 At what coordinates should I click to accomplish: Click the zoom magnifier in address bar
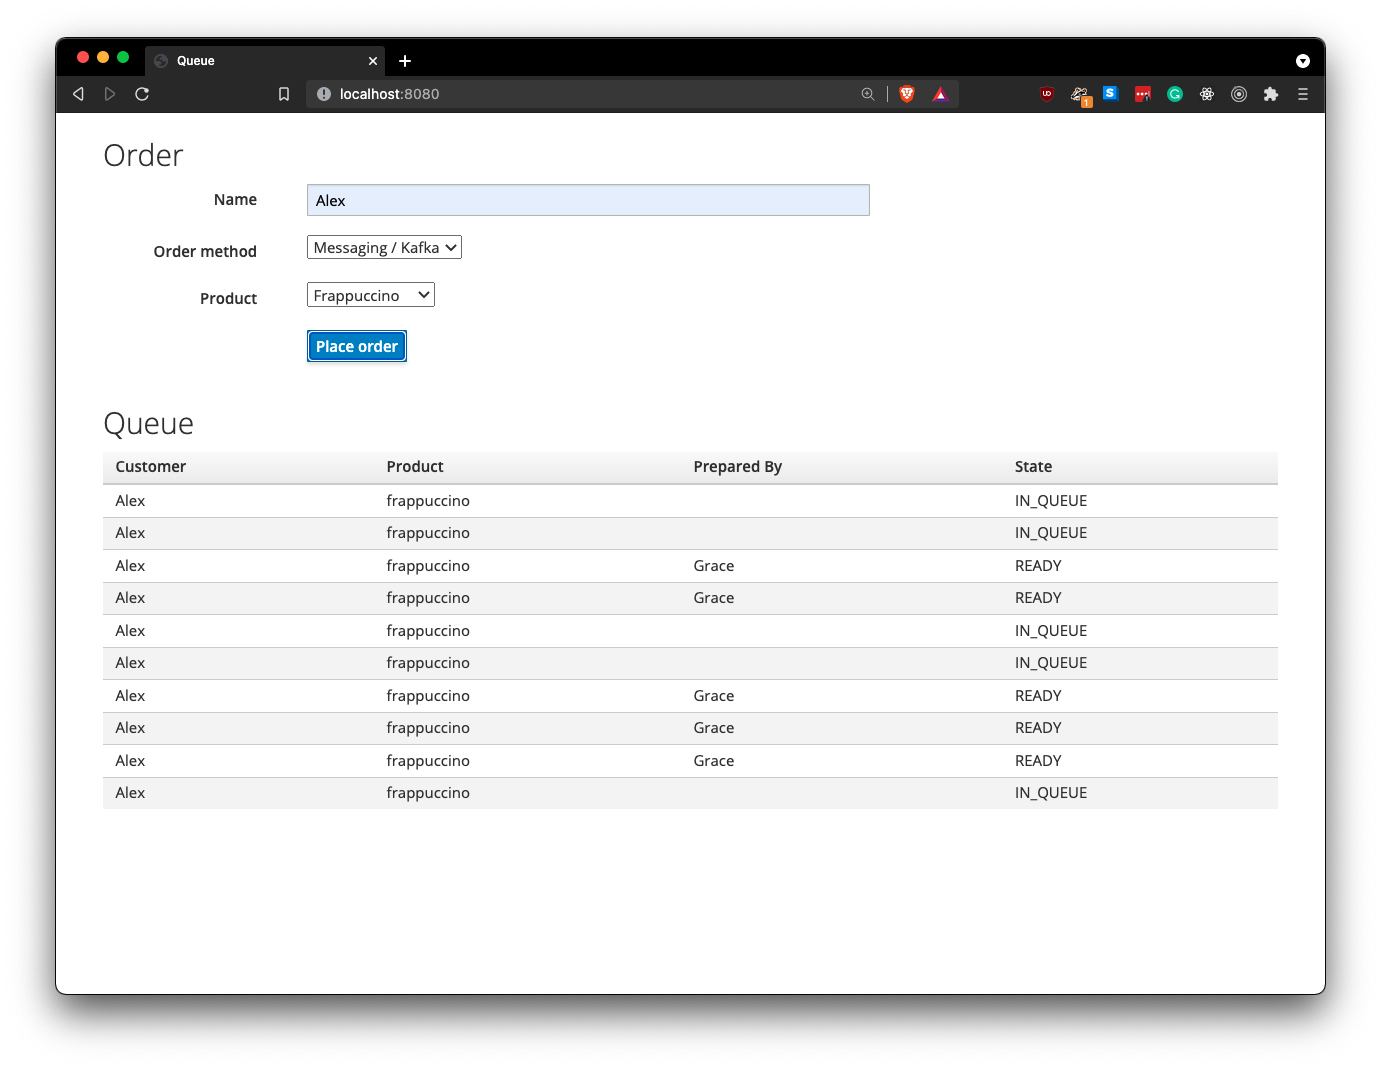coord(868,94)
